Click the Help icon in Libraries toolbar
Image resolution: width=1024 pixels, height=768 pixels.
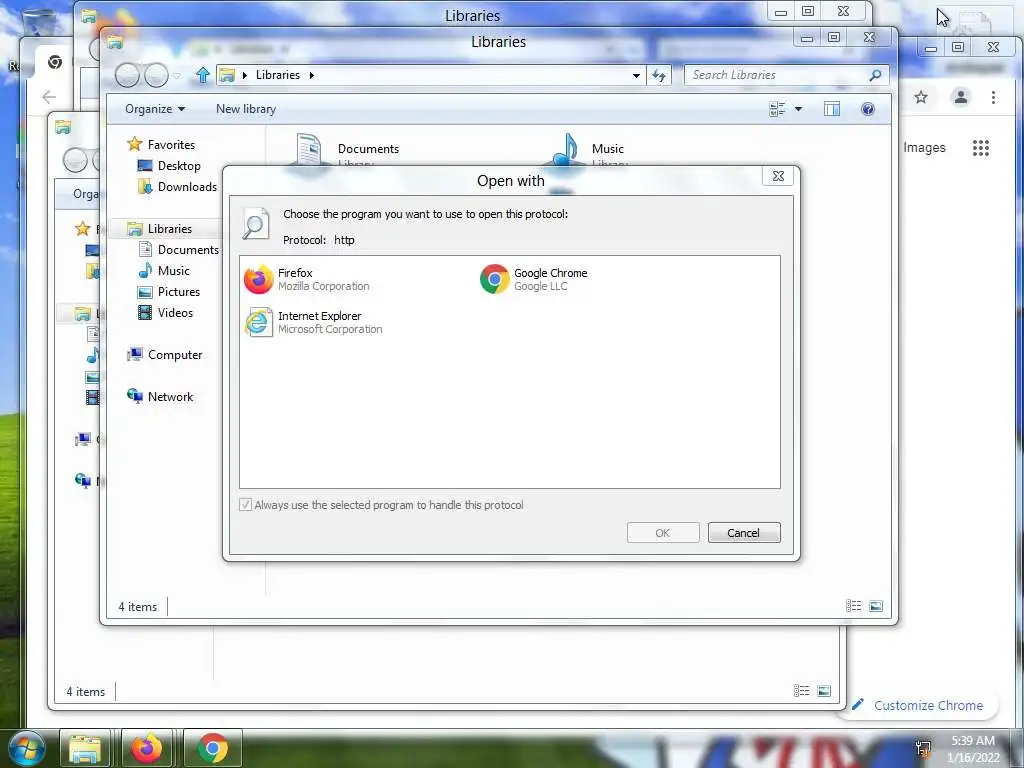coord(868,109)
